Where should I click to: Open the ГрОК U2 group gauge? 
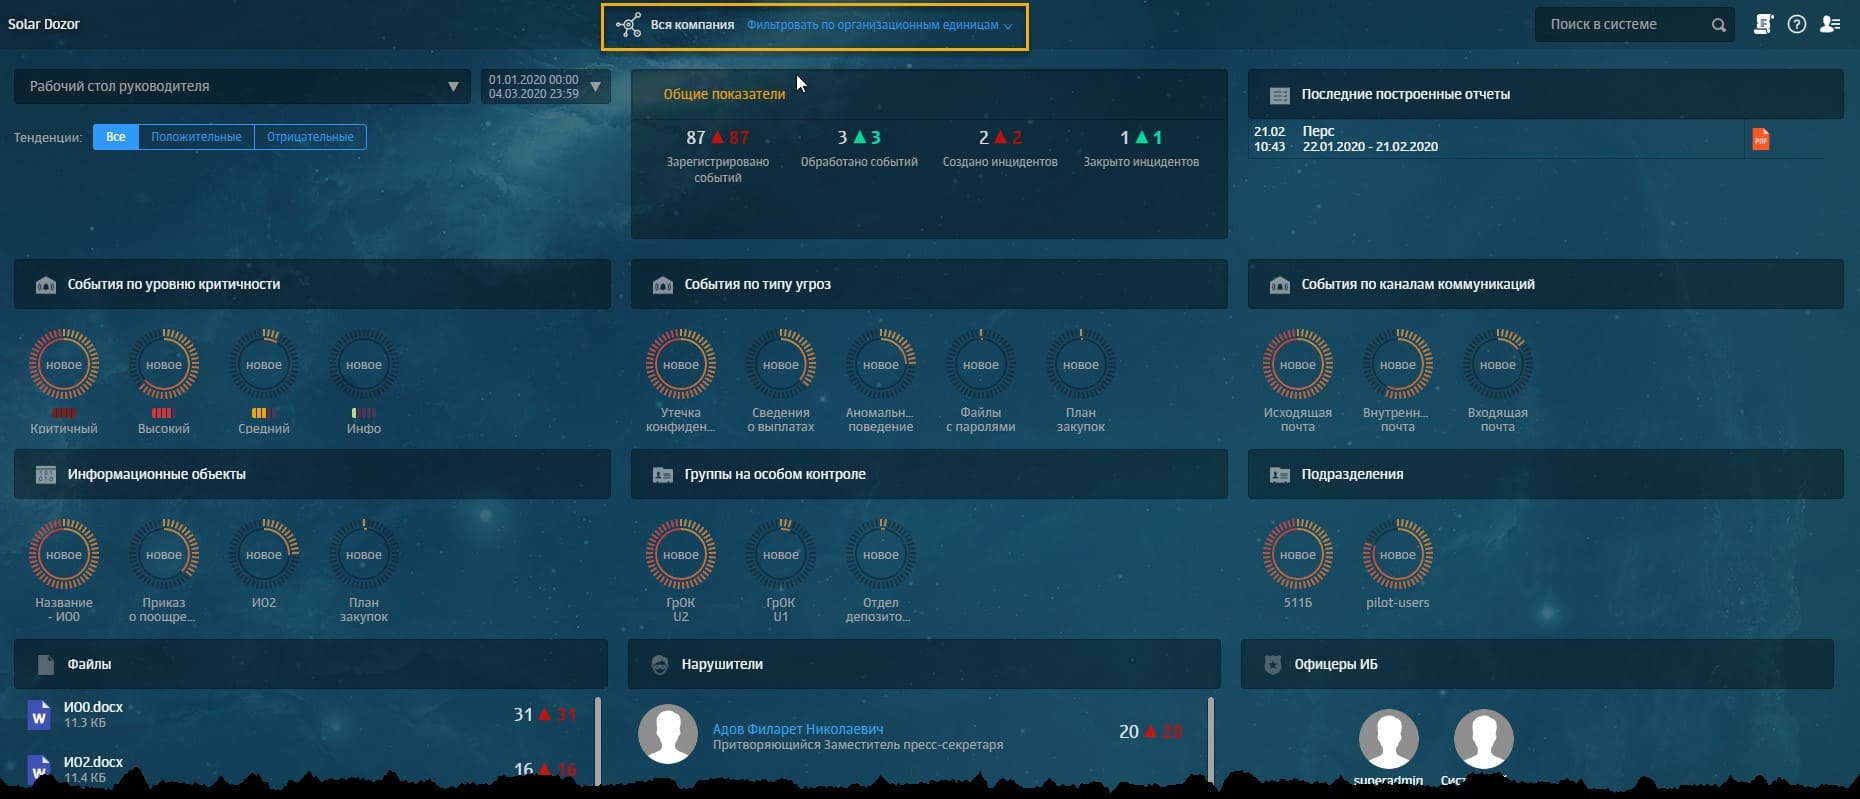point(681,555)
